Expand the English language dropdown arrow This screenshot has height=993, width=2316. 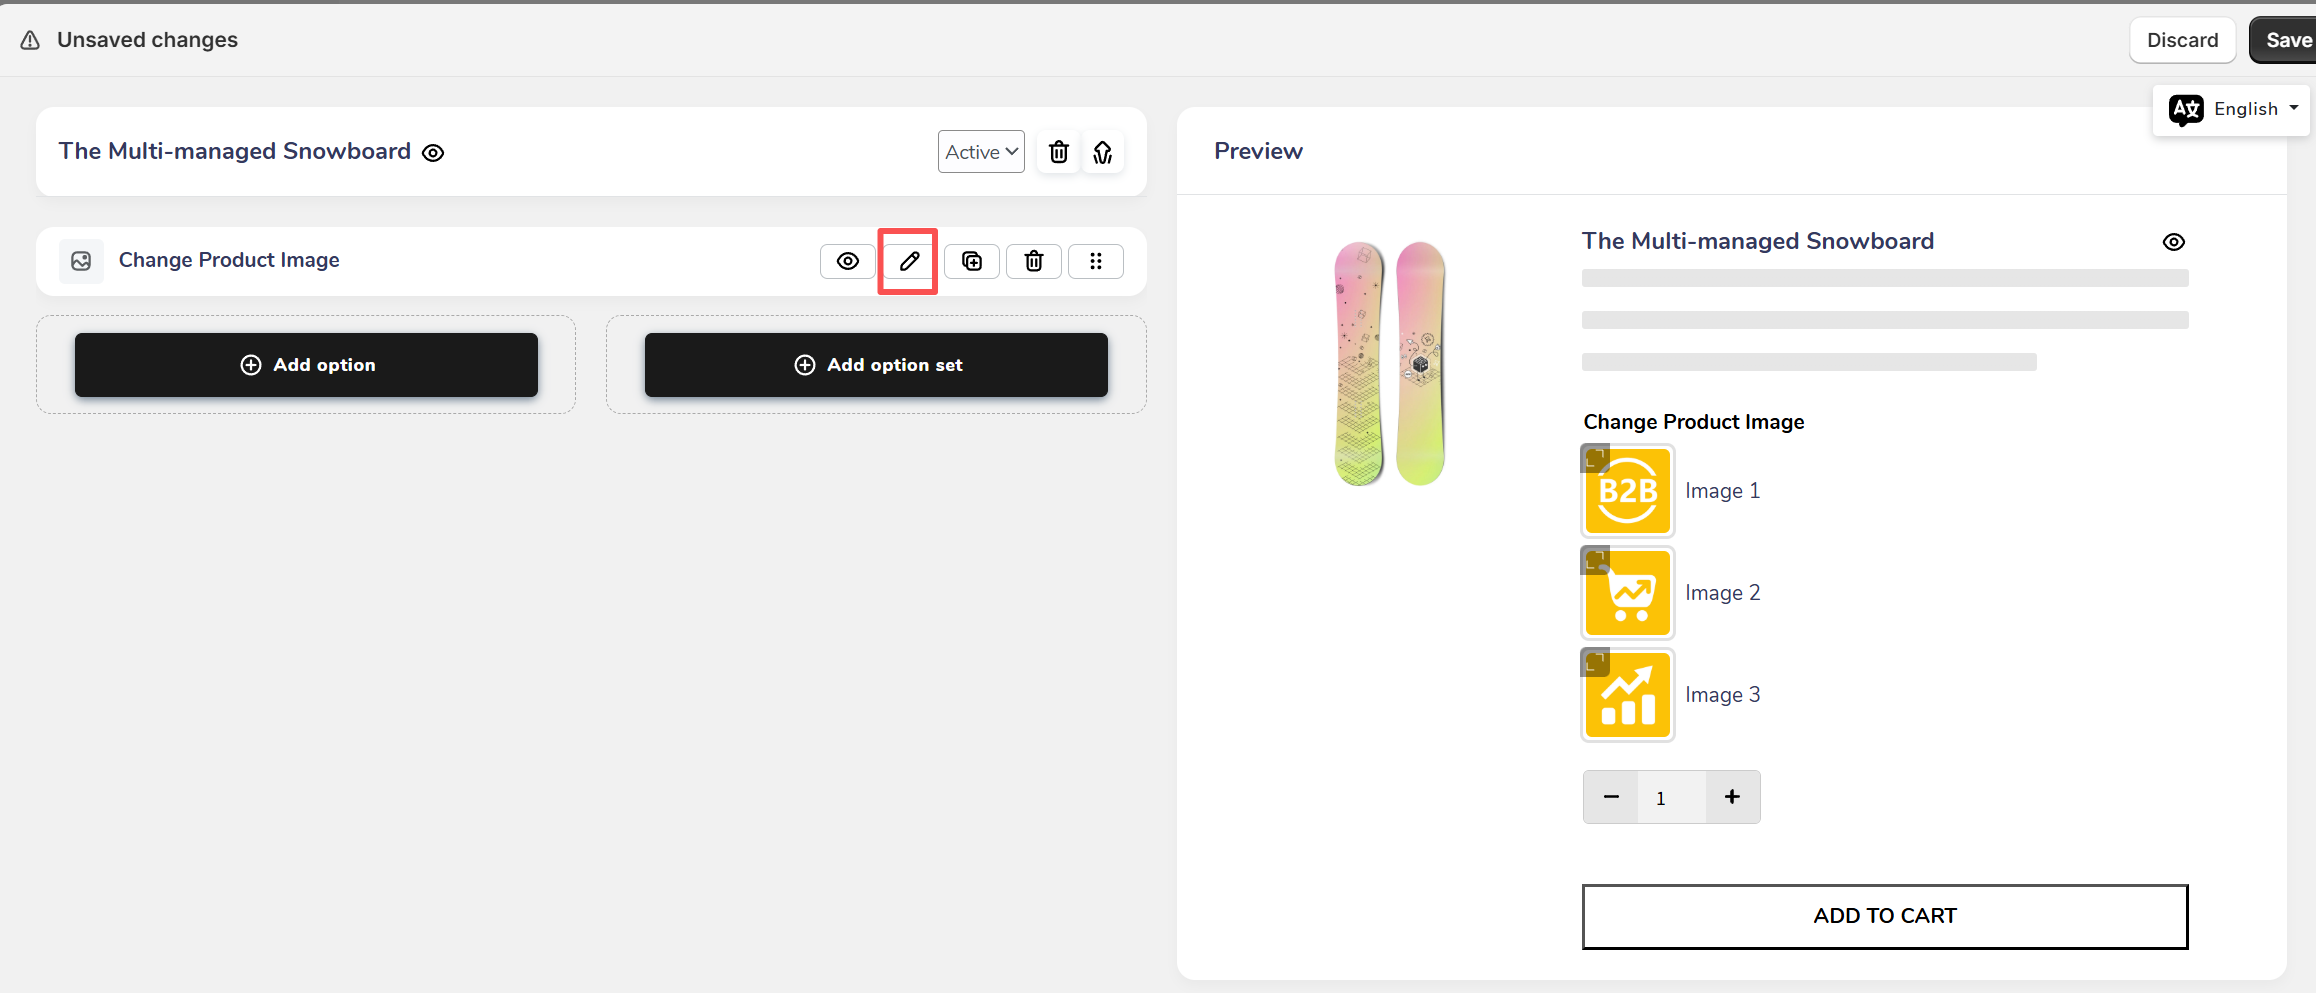coord(2294,108)
